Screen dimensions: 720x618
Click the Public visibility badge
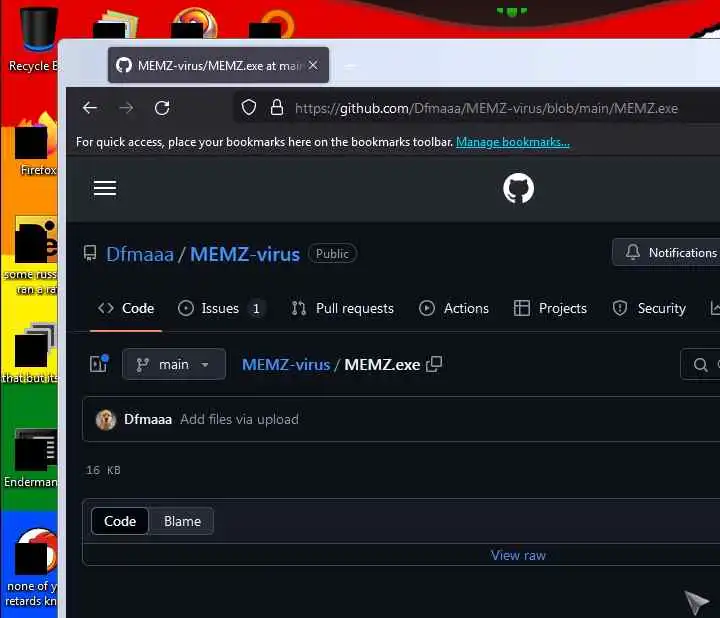coord(332,253)
